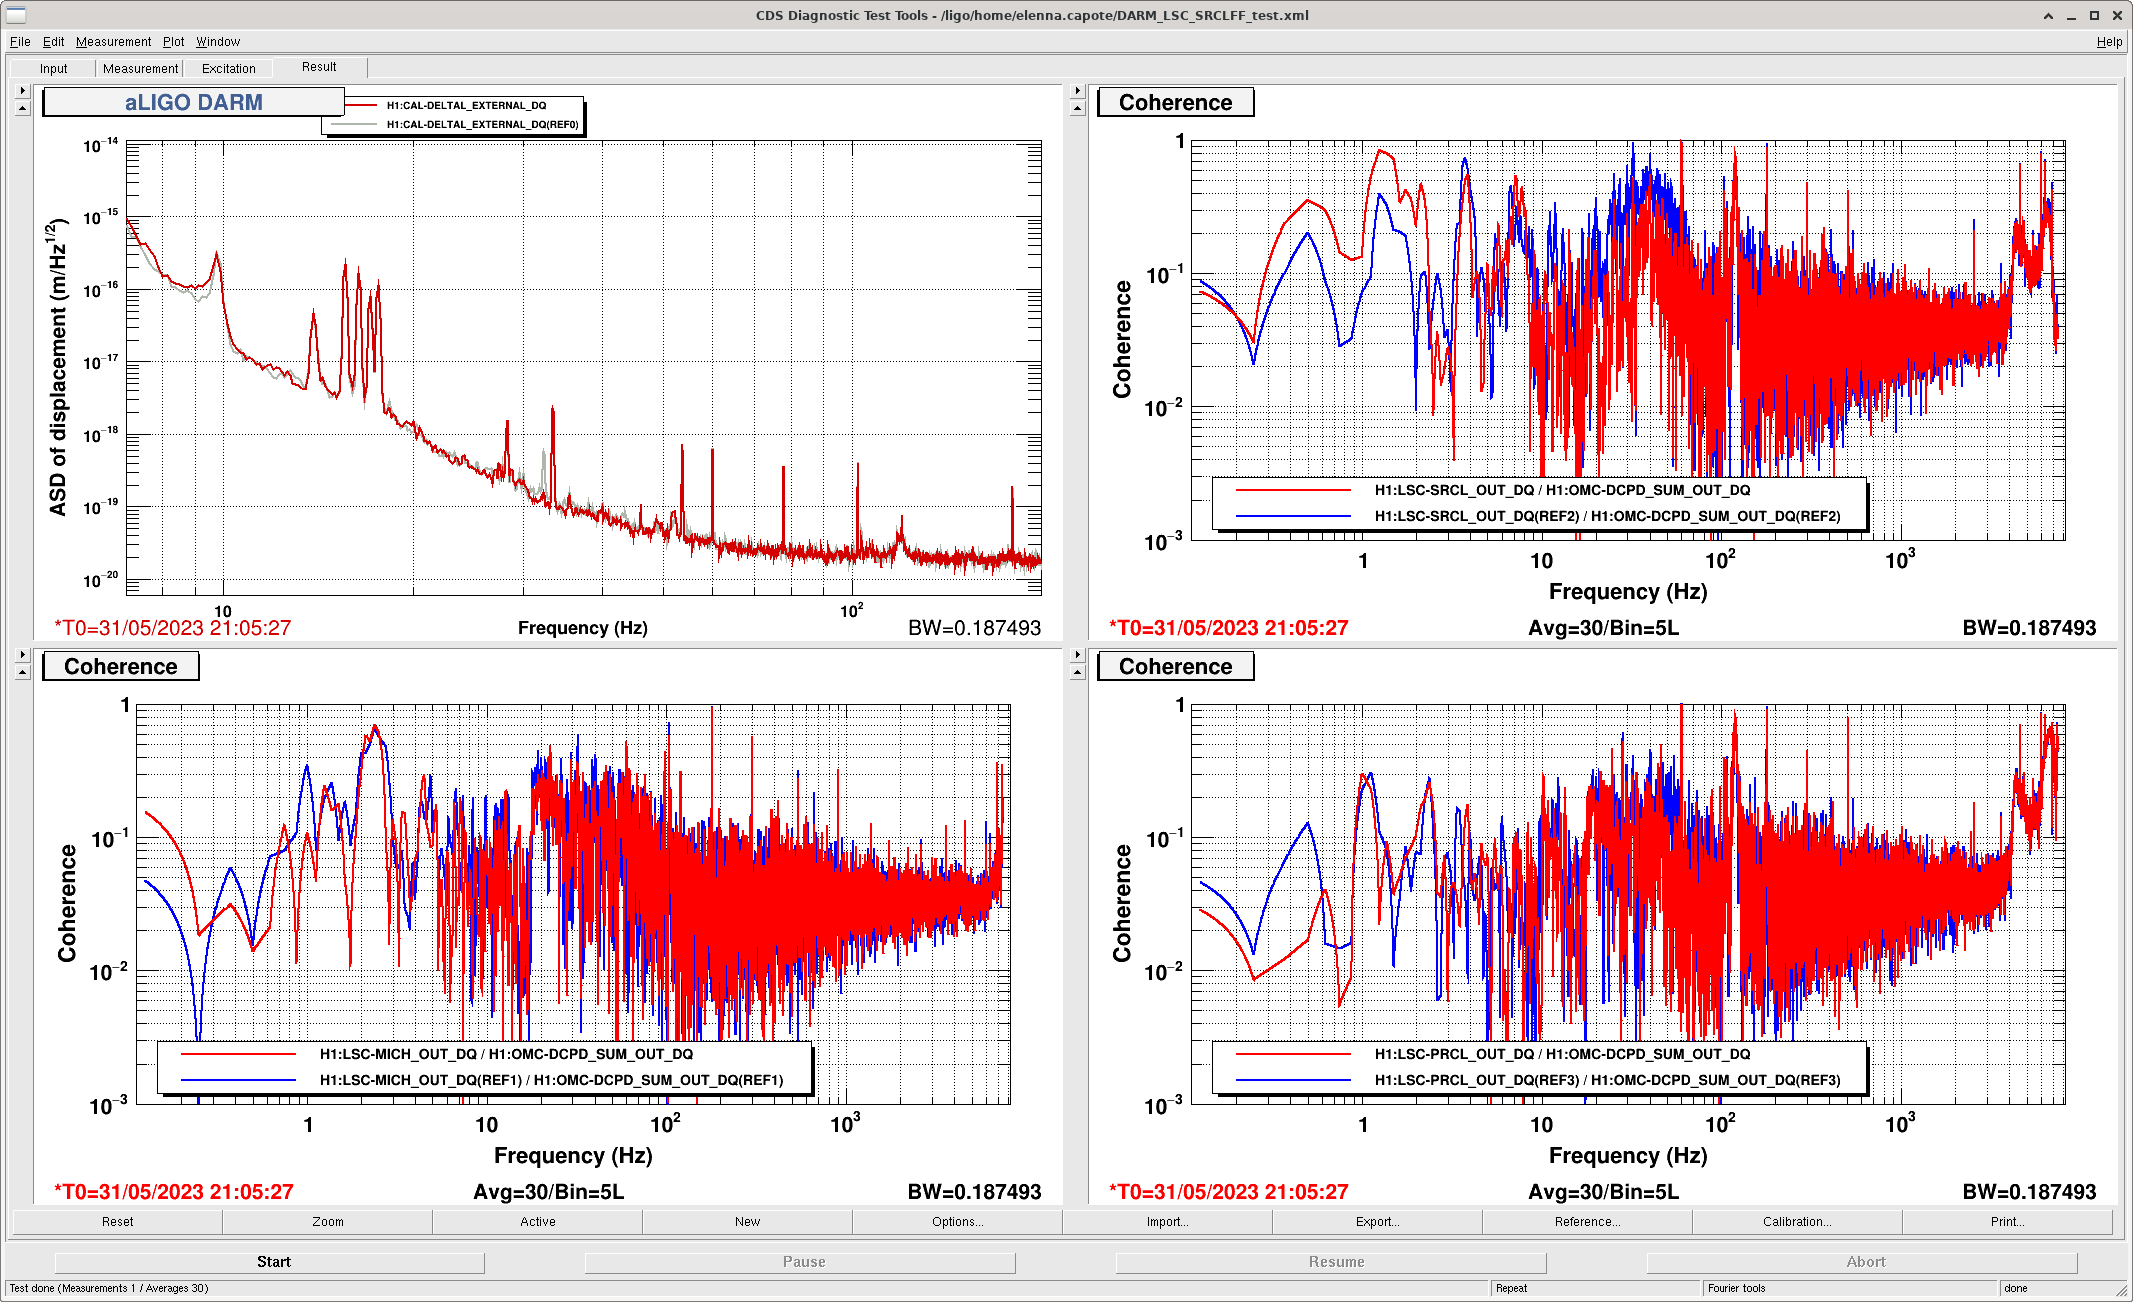Click up-arrow button beside SRCL Coherence plot
The height and width of the screenshot is (1302, 2133).
coord(1077,108)
